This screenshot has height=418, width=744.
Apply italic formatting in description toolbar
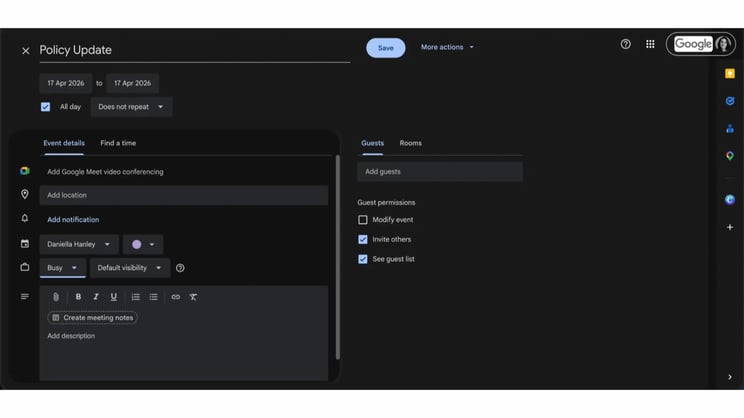[96, 297]
